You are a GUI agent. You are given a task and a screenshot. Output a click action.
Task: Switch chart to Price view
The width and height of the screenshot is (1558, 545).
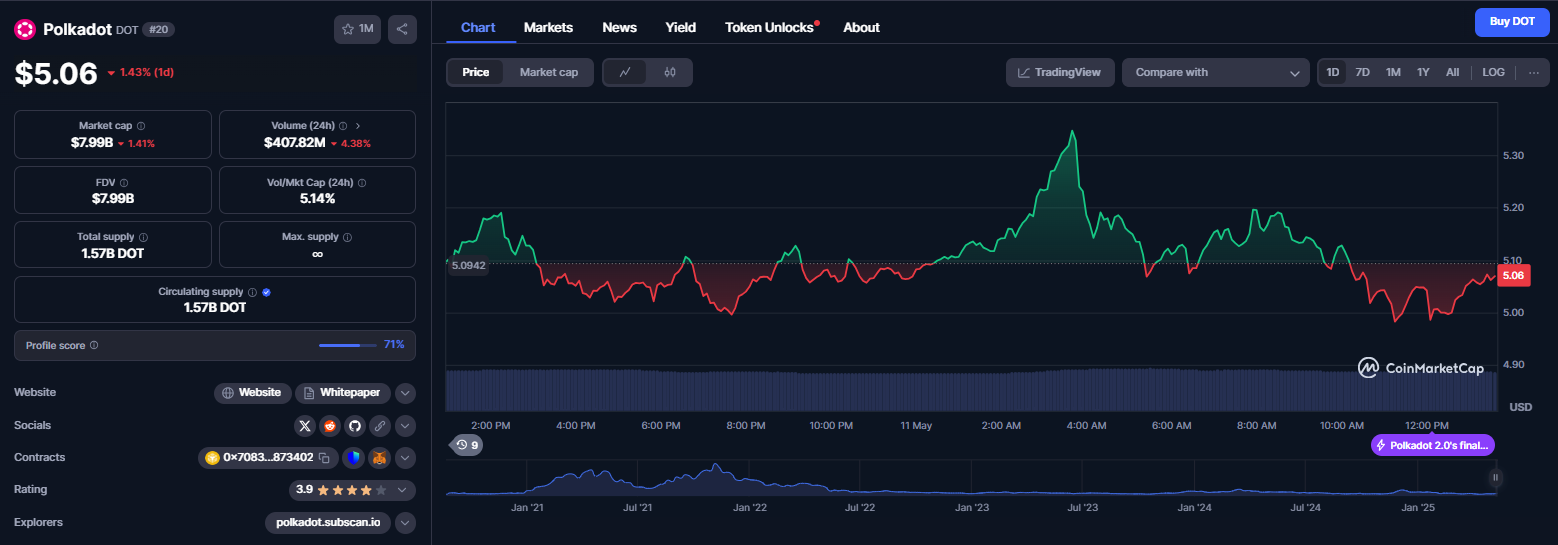[476, 72]
